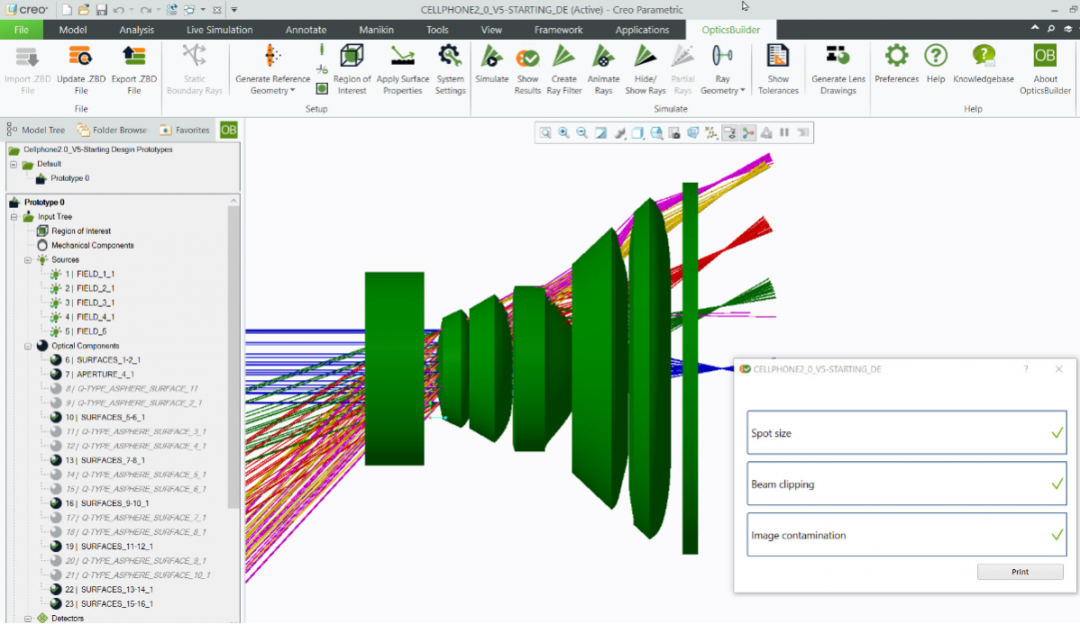
Task: Collapse the Optical Components tree node
Action: (29, 346)
